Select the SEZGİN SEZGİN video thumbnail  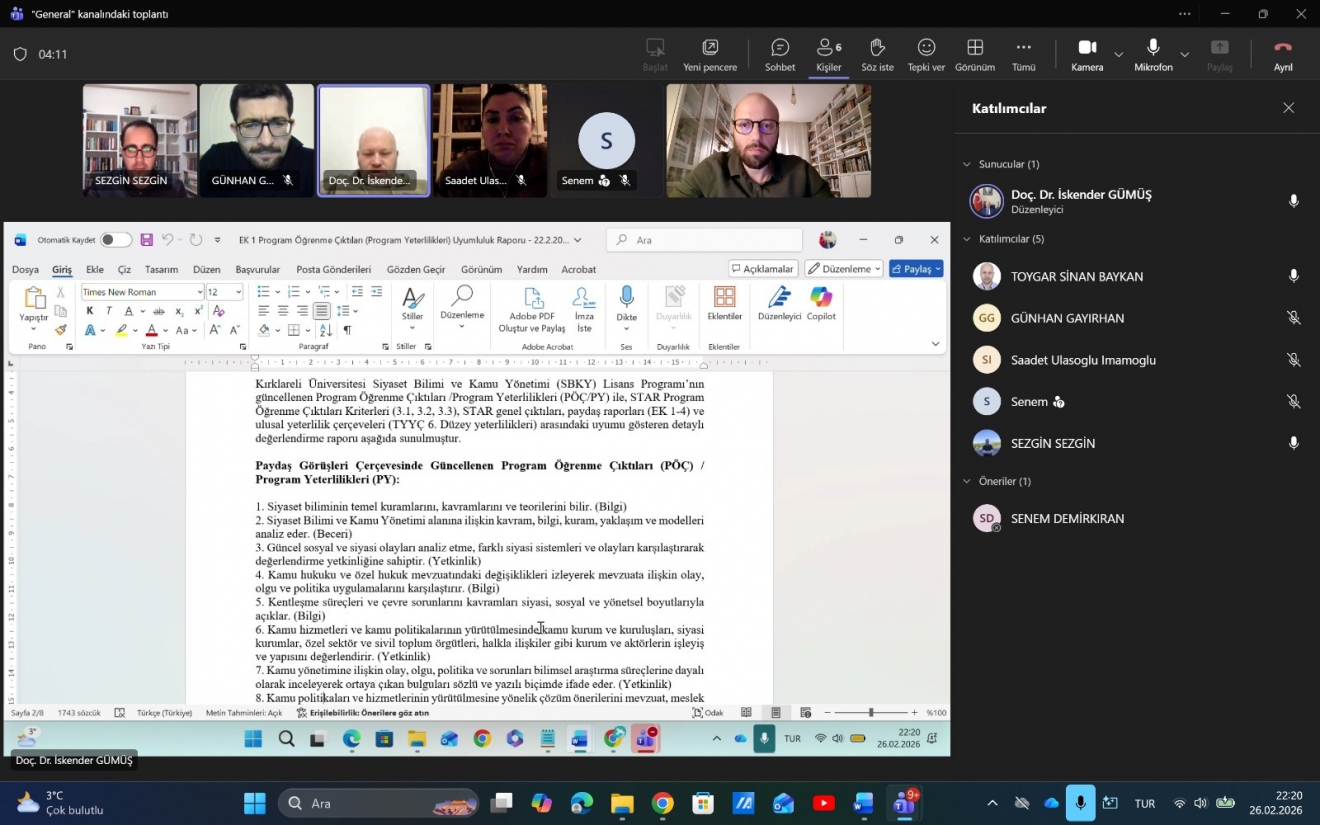[140, 140]
